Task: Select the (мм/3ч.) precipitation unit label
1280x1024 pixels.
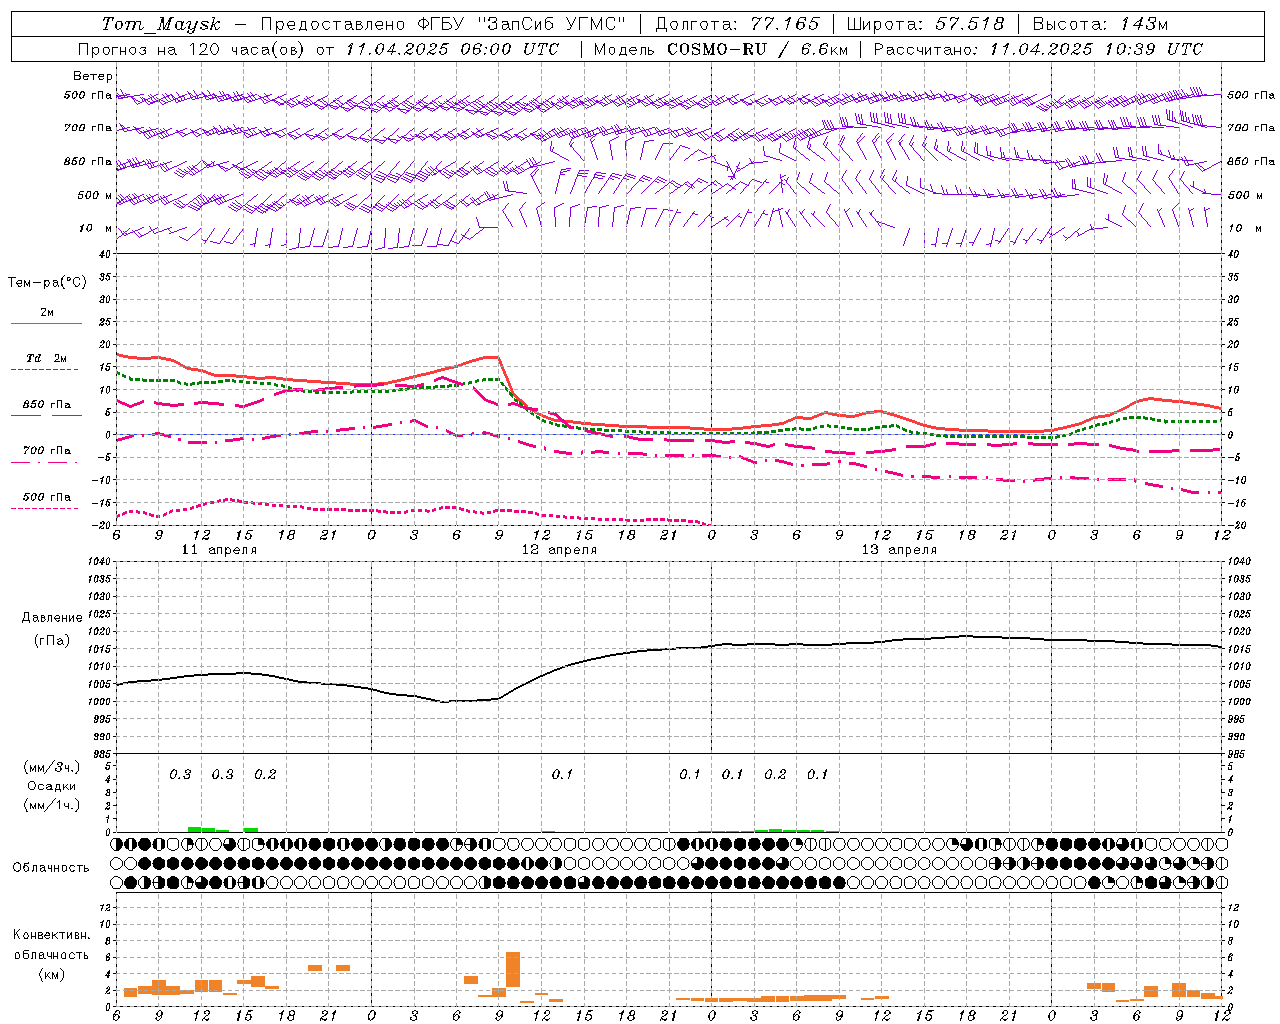Action: coord(52,768)
